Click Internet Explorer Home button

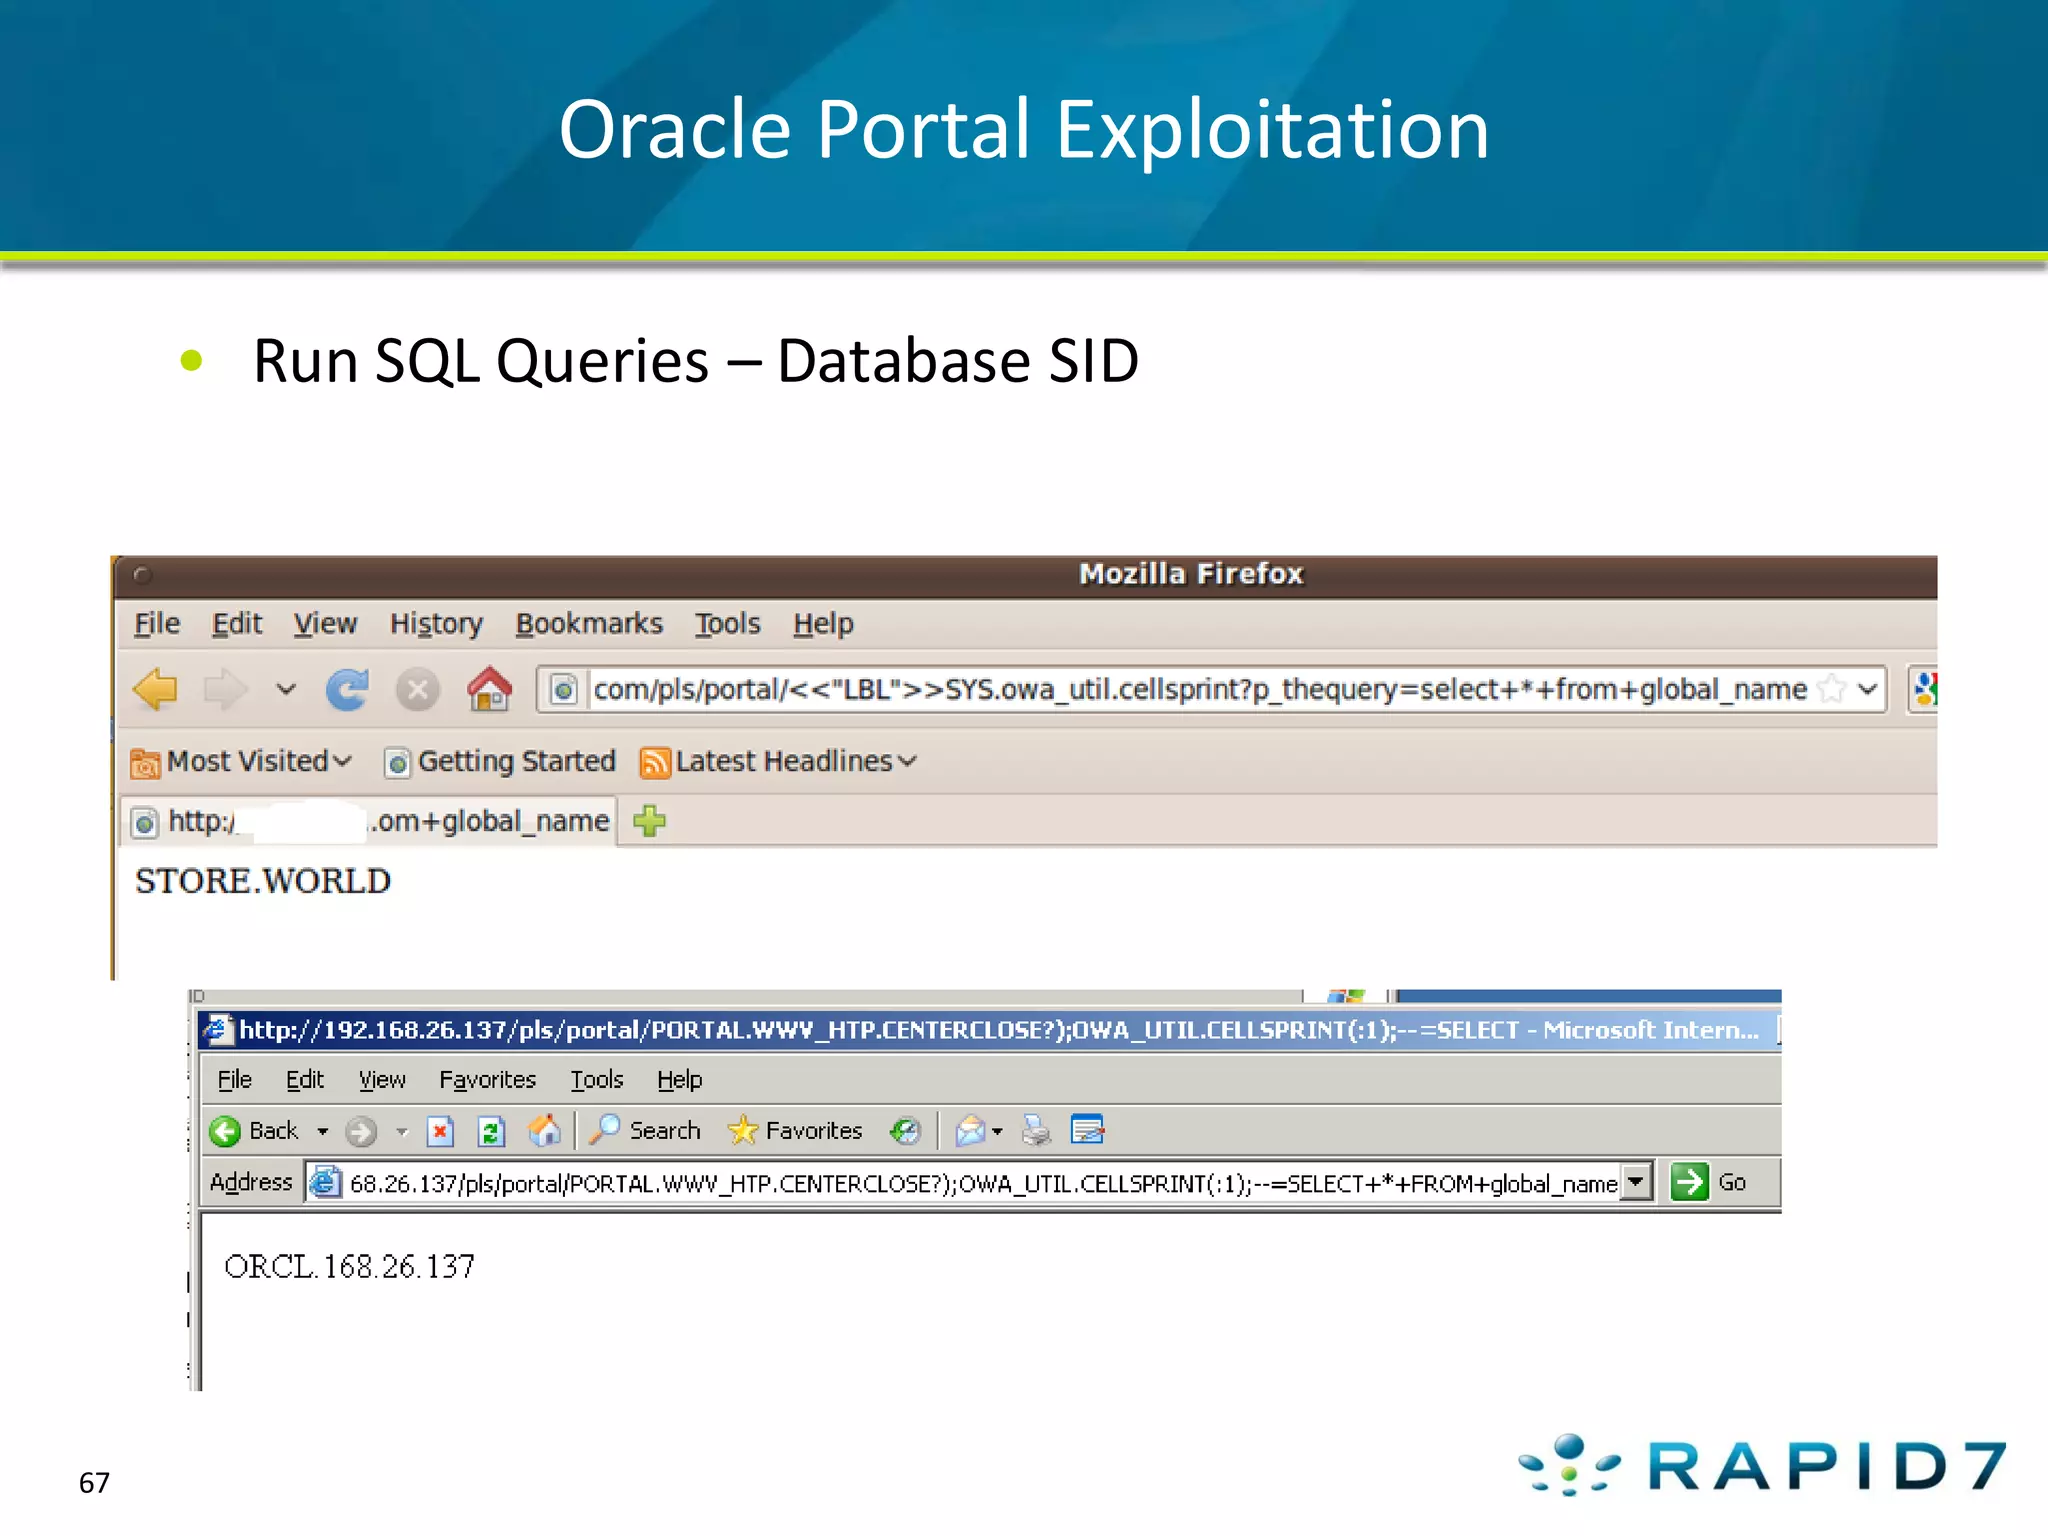point(544,1131)
